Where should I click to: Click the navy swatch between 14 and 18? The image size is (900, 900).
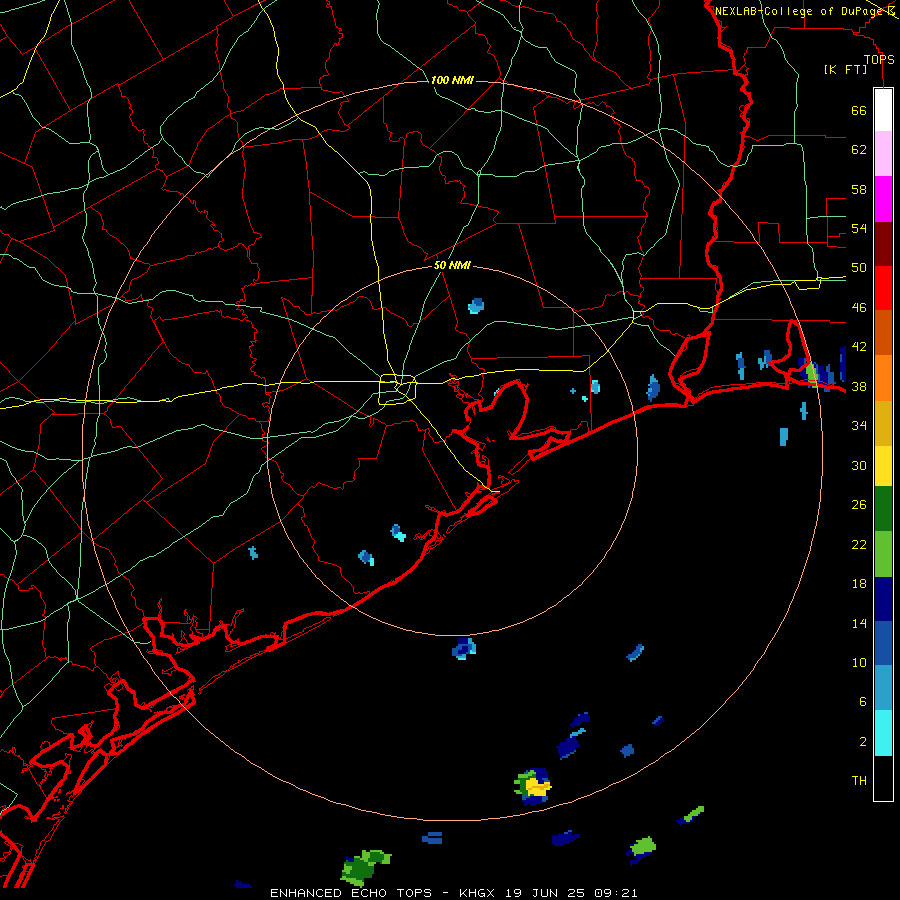click(883, 599)
